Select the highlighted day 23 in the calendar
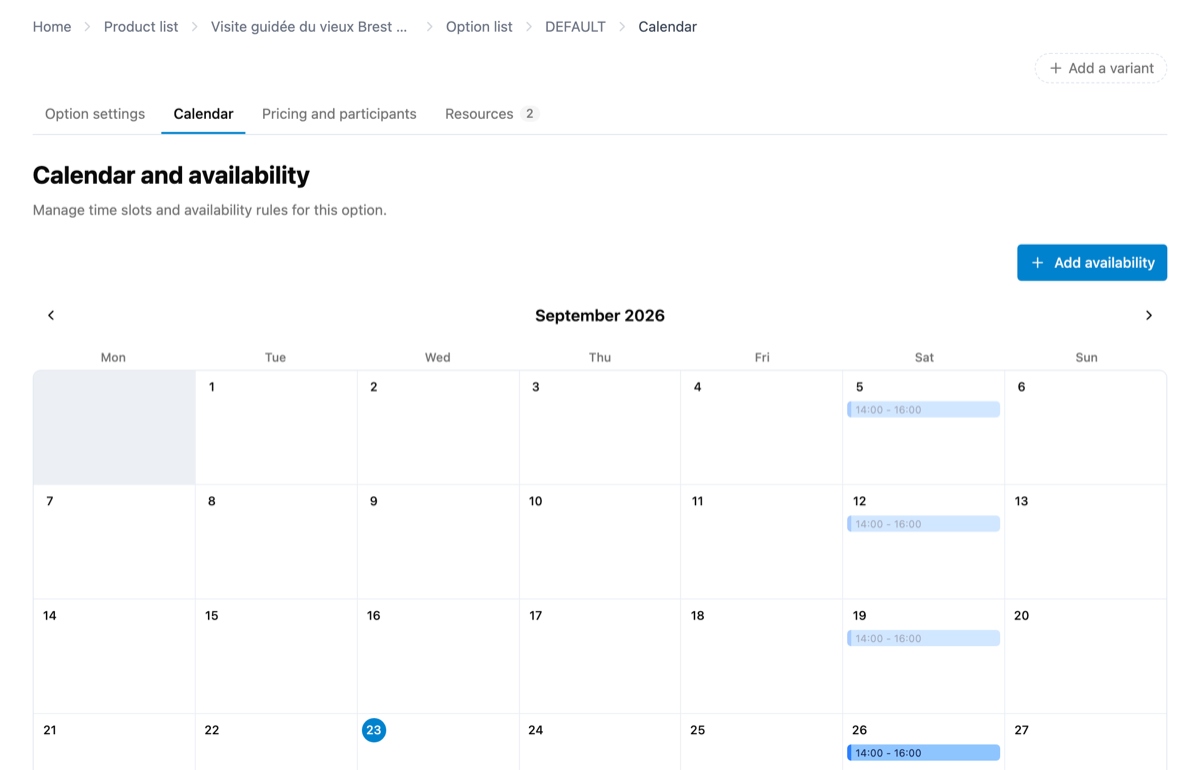This screenshot has height=770, width=1200. (x=374, y=730)
